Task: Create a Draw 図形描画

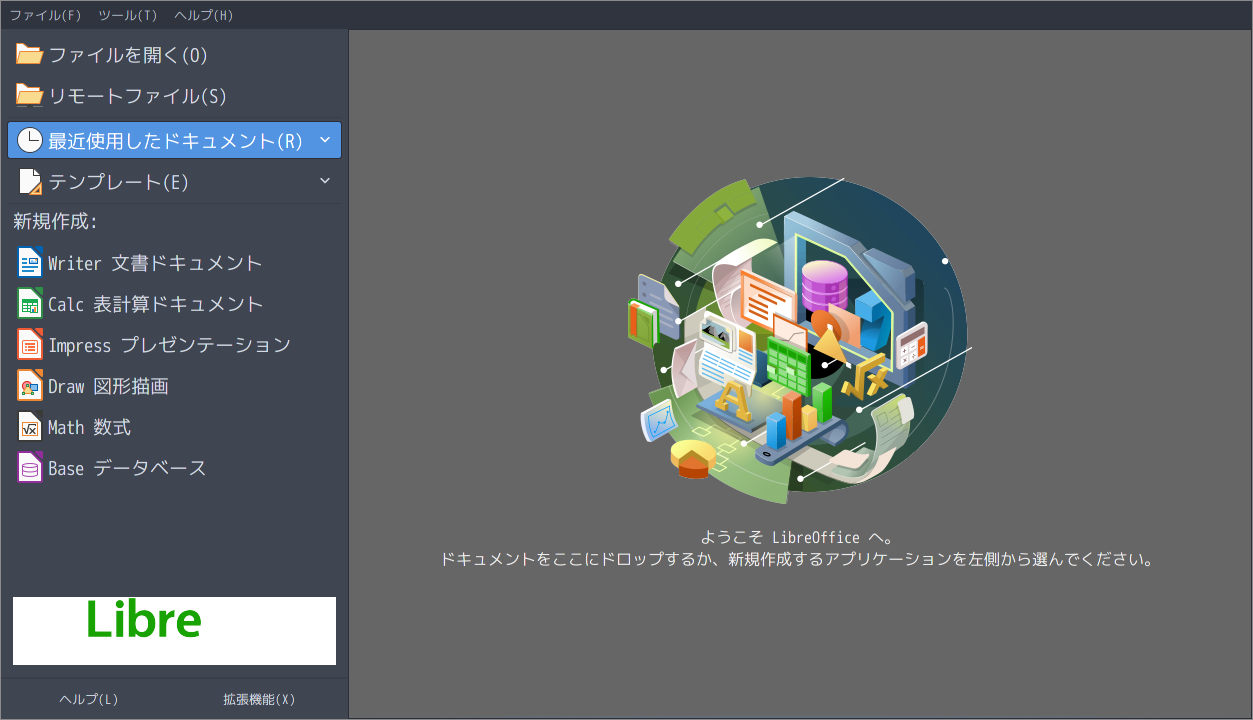Action: coord(108,386)
